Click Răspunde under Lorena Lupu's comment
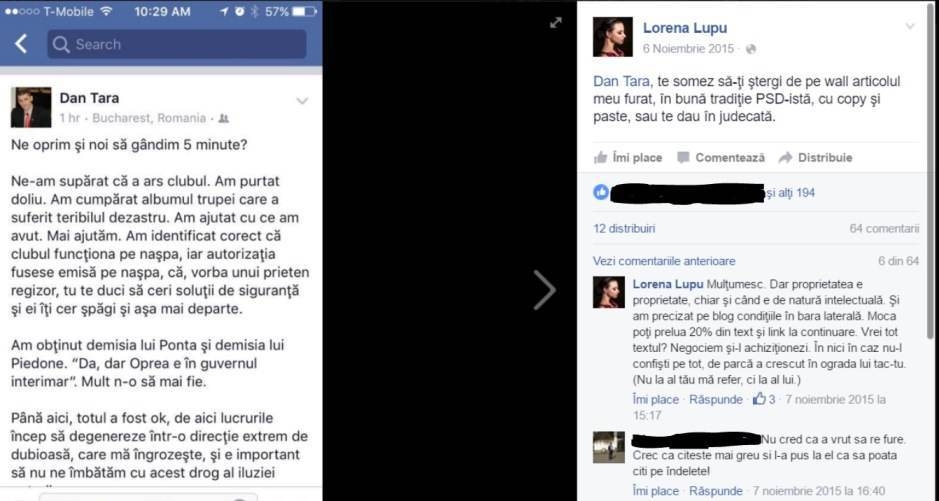The image size is (939, 501). [716, 399]
